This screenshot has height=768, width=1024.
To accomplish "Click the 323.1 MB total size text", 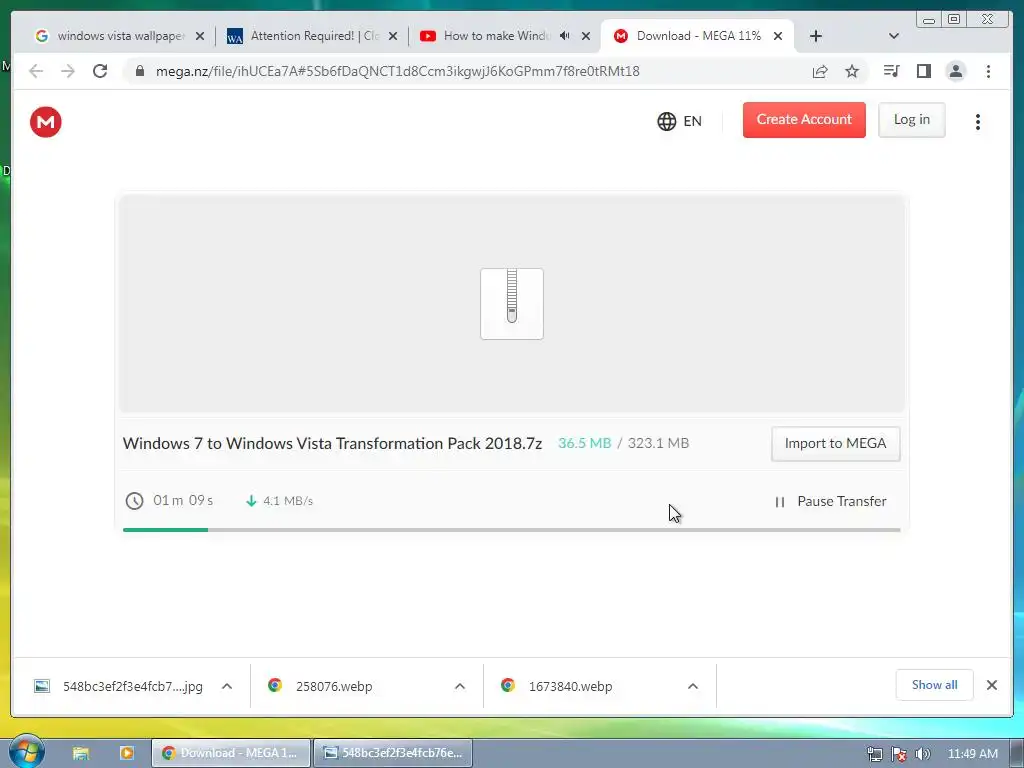I will (x=658, y=443).
